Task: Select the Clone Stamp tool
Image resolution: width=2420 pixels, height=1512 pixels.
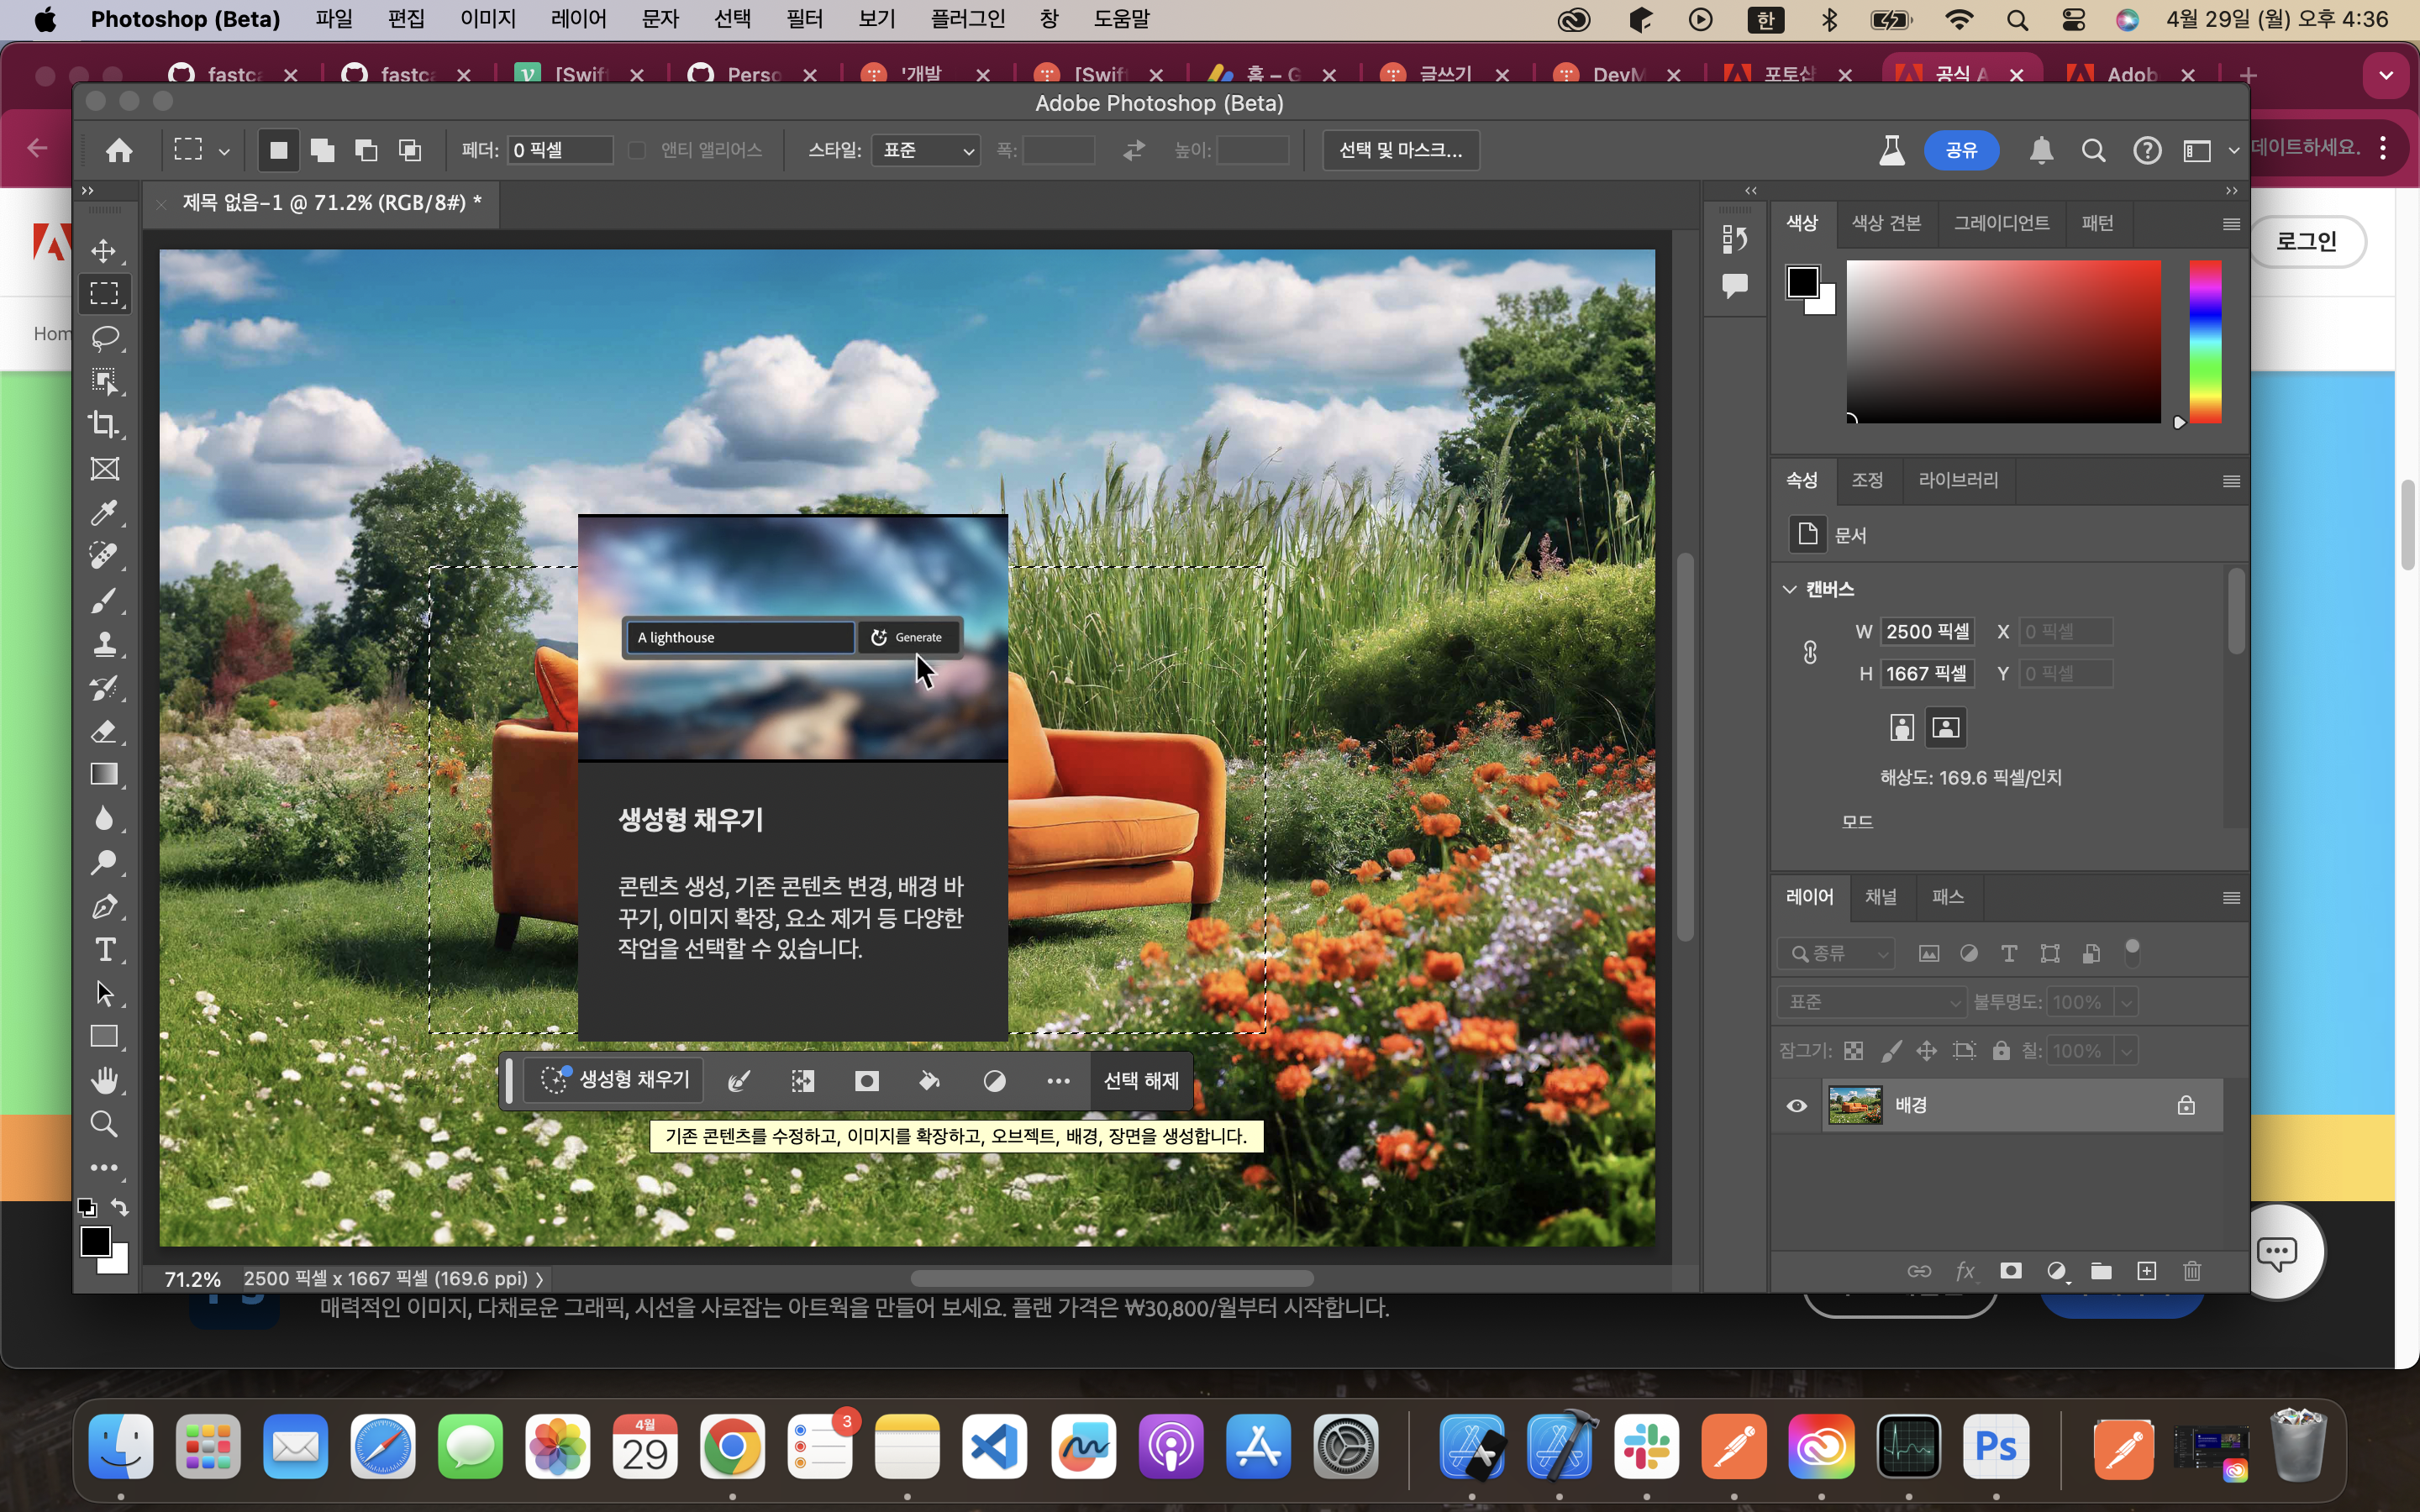Action: click(104, 643)
